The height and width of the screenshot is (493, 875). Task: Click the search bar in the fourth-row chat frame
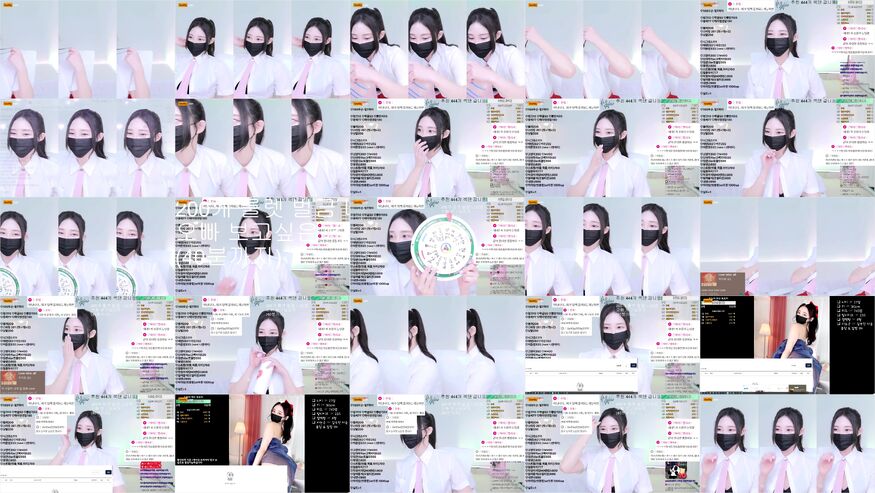(580, 367)
